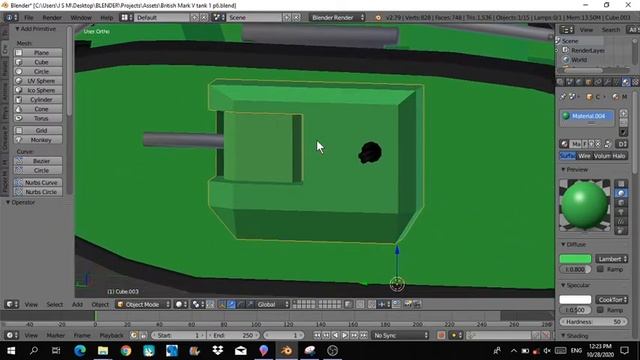Viewport: 640px width, 360px height.
Task: Click the Nurbs Curve icon
Action: 19,182
